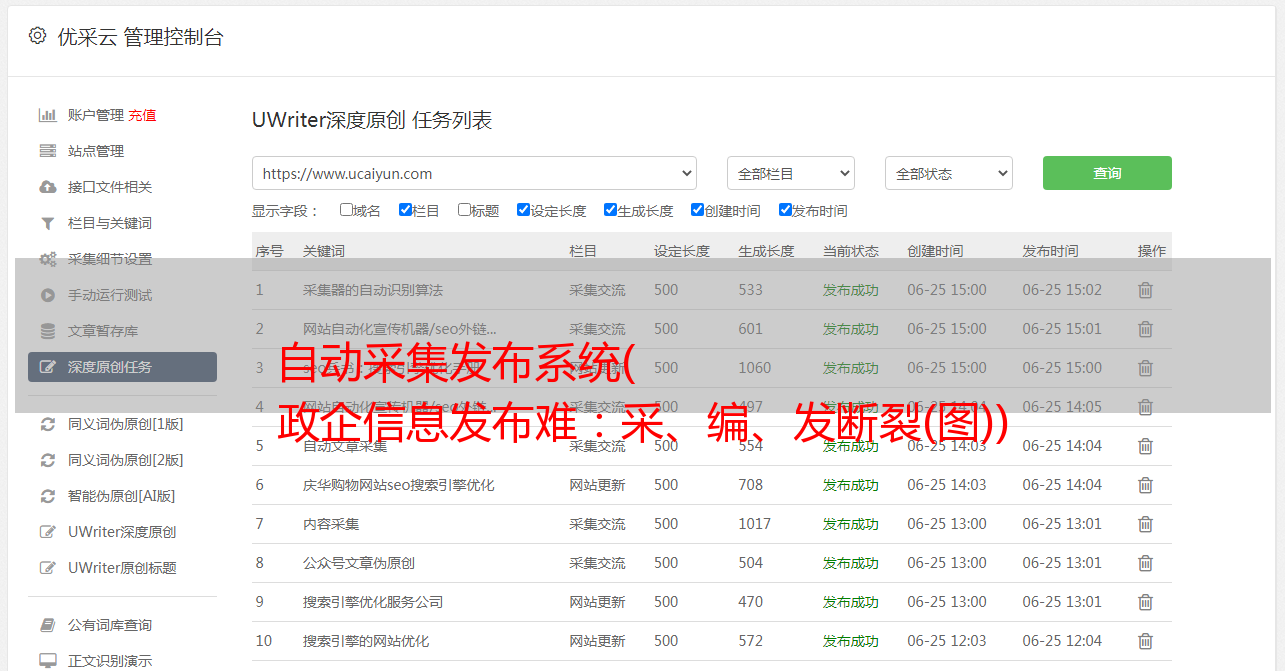Click keyword 内容采集 in row 7

331,524
